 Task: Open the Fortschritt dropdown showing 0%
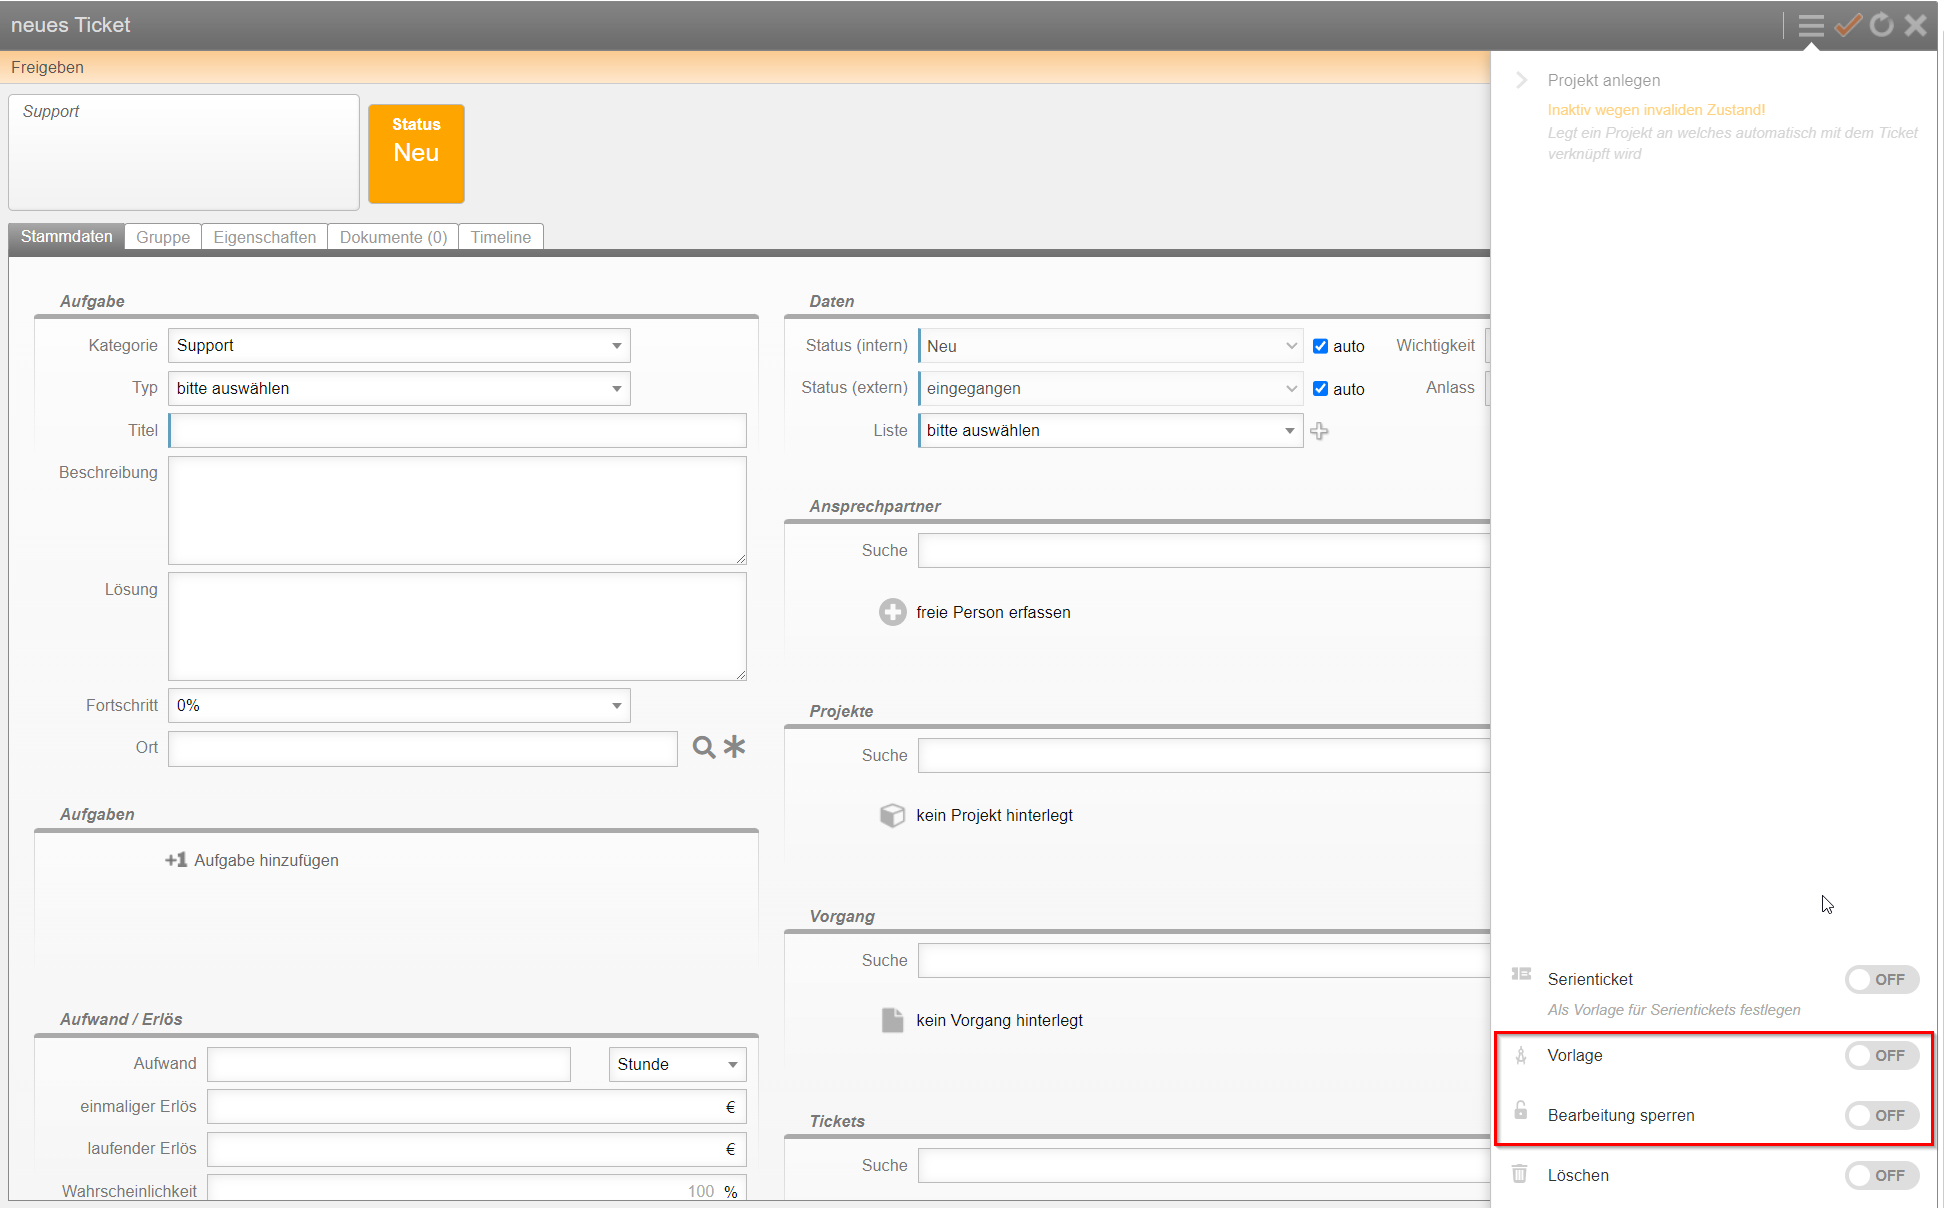click(x=399, y=706)
